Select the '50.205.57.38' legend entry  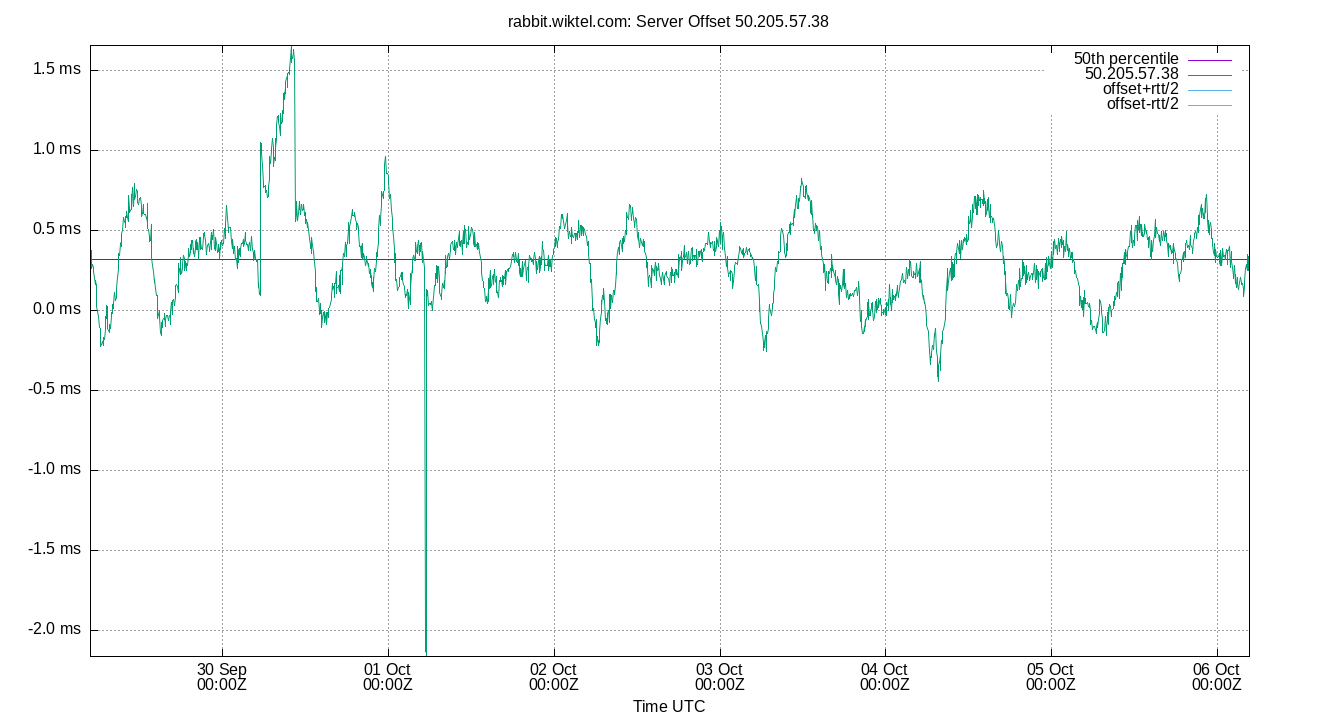(x=1132, y=74)
